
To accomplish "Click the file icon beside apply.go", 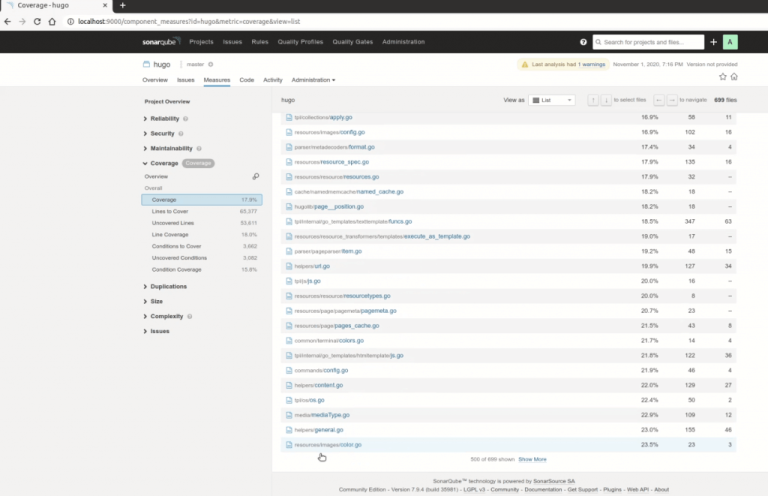I will [x=289, y=117].
